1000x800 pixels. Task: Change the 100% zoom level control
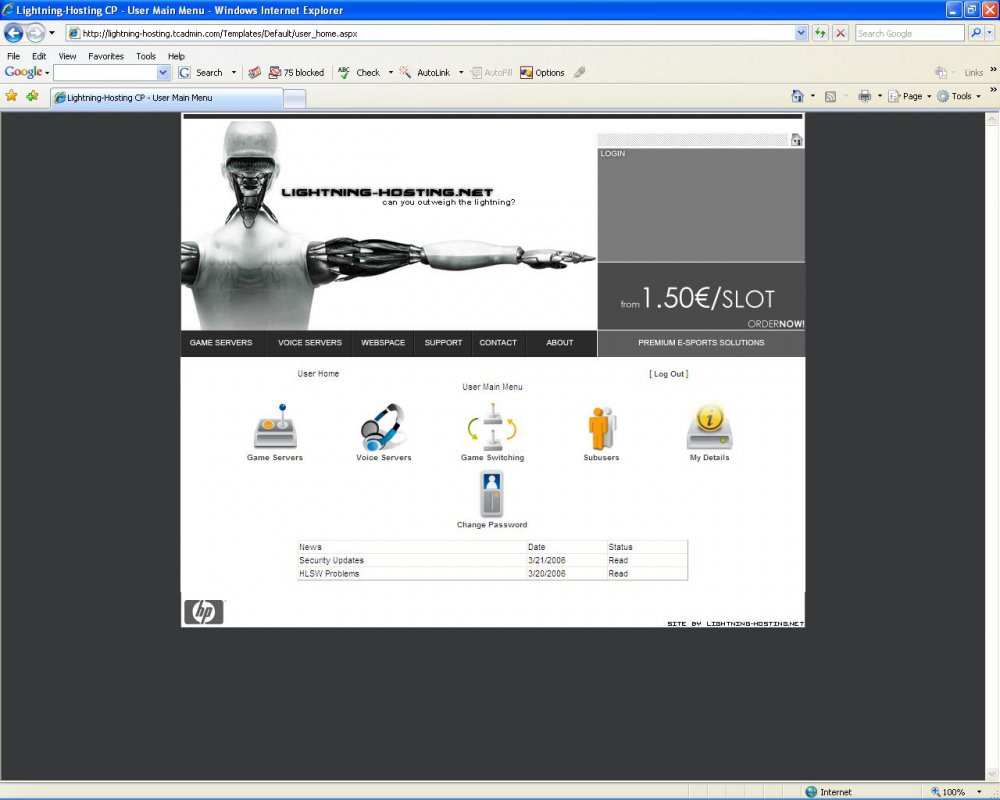click(957, 792)
